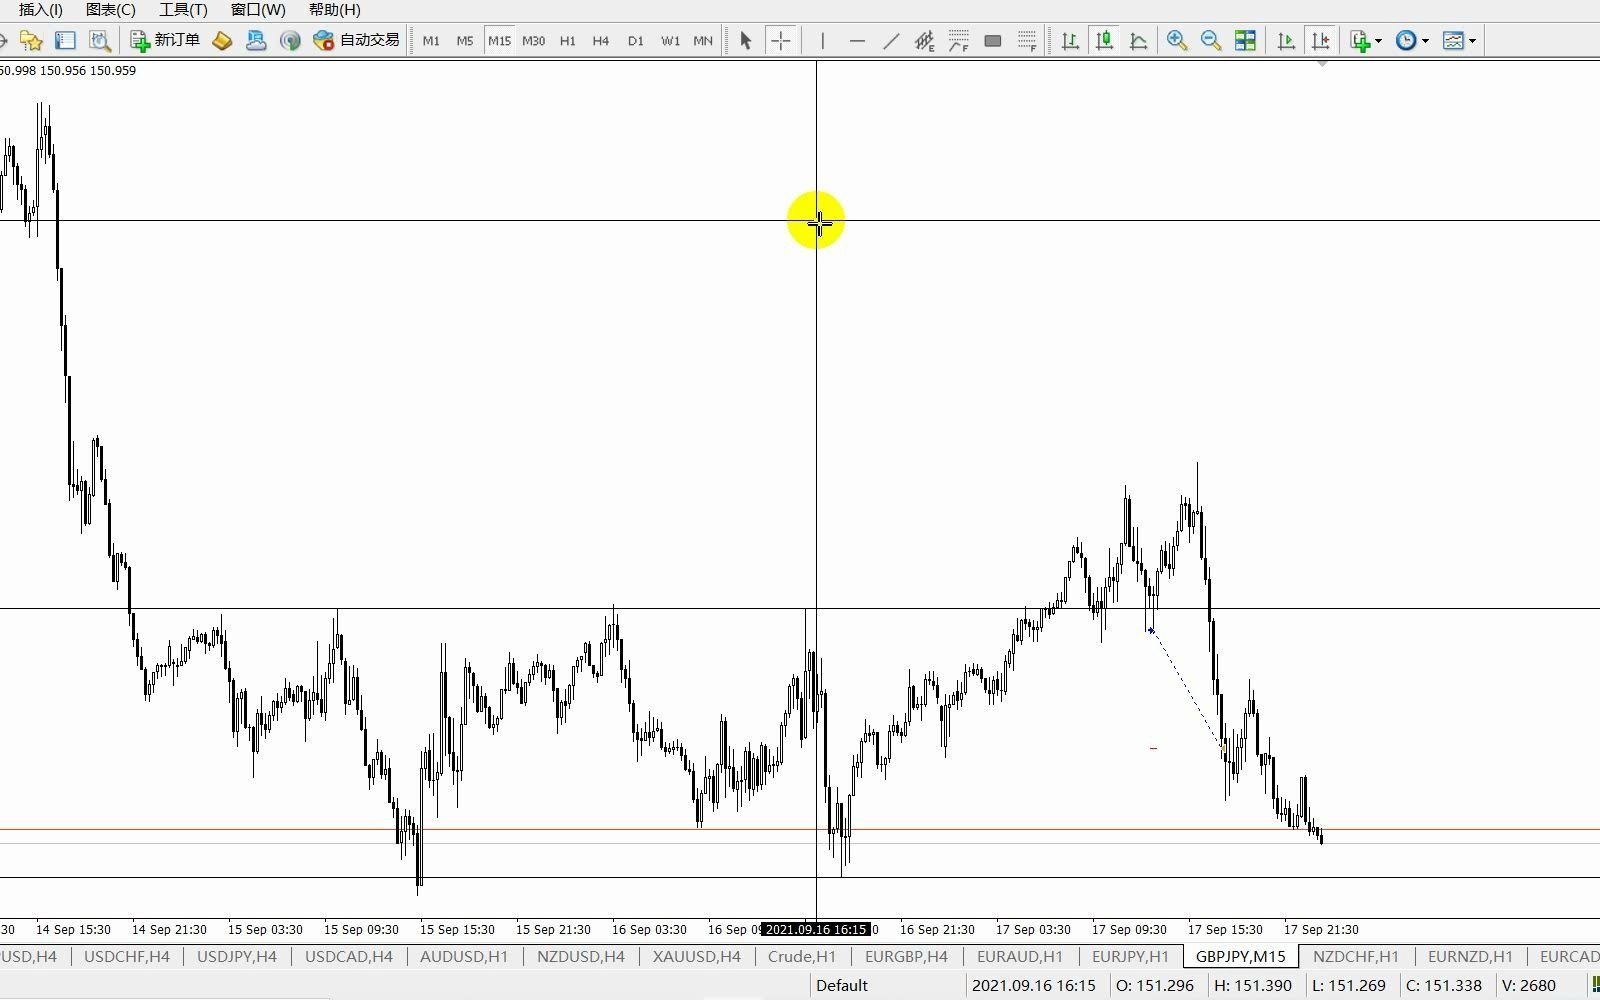This screenshot has height=1000, width=1600.
Task: Toggle chart auto scroll icon
Action: click(1286, 41)
